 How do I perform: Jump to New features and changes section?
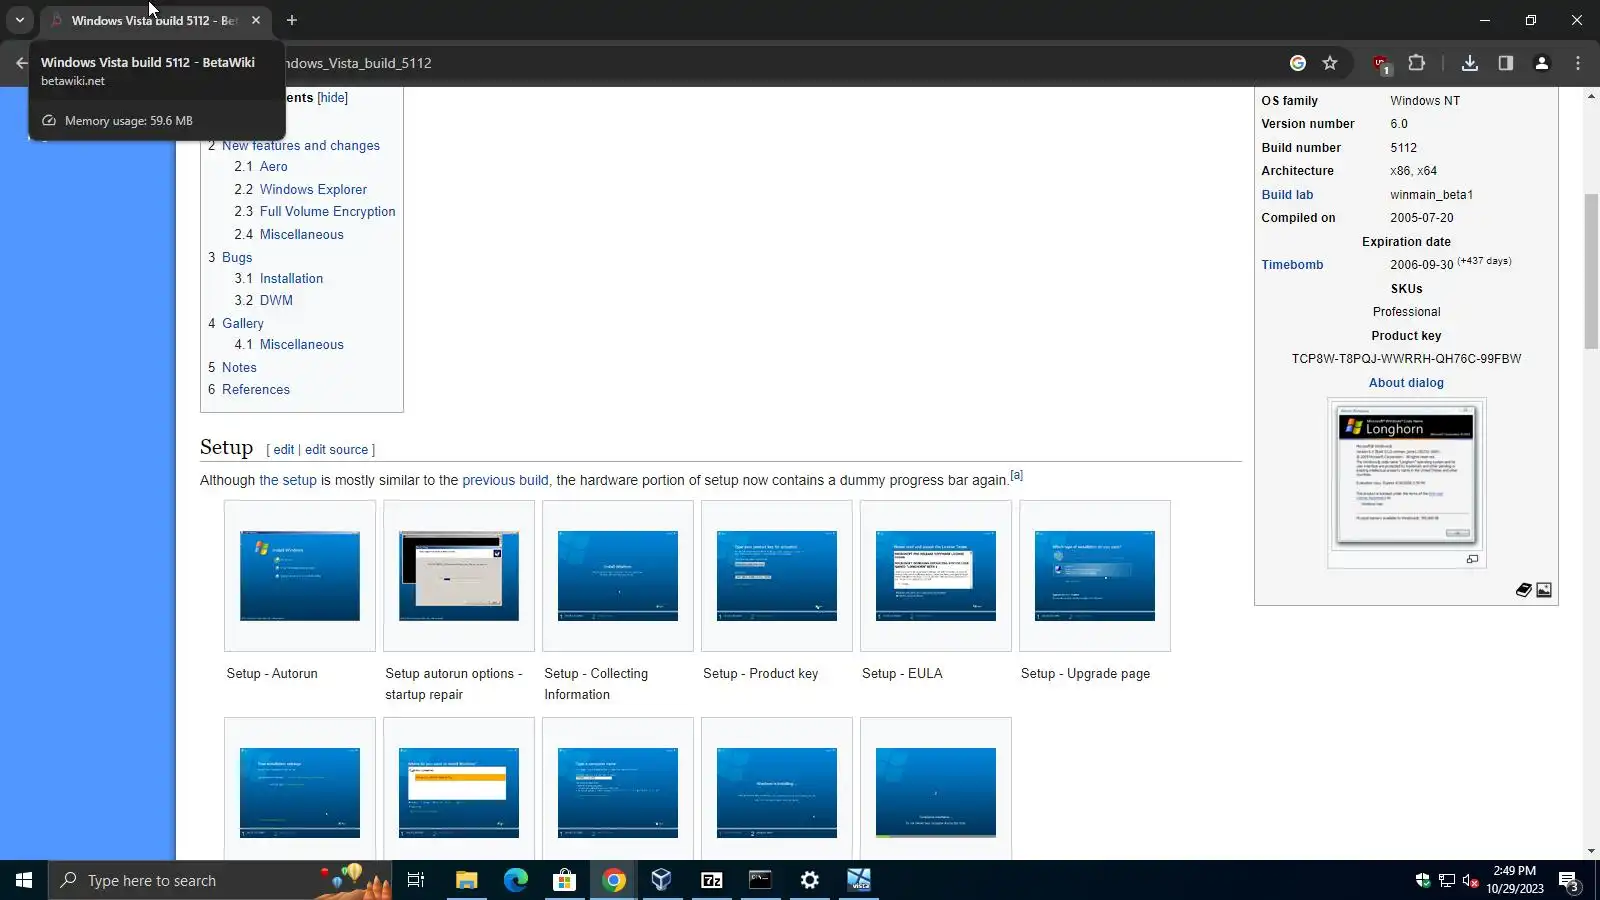click(301, 145)
